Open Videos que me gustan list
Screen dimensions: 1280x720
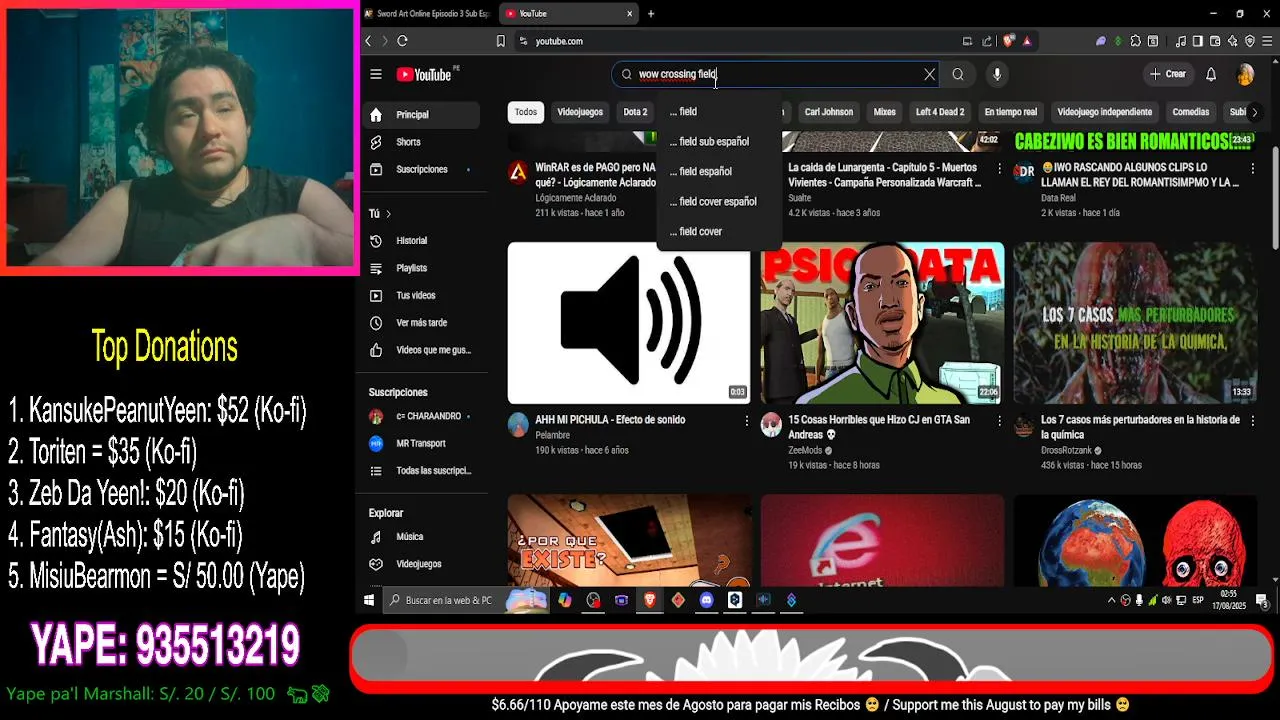420,350
